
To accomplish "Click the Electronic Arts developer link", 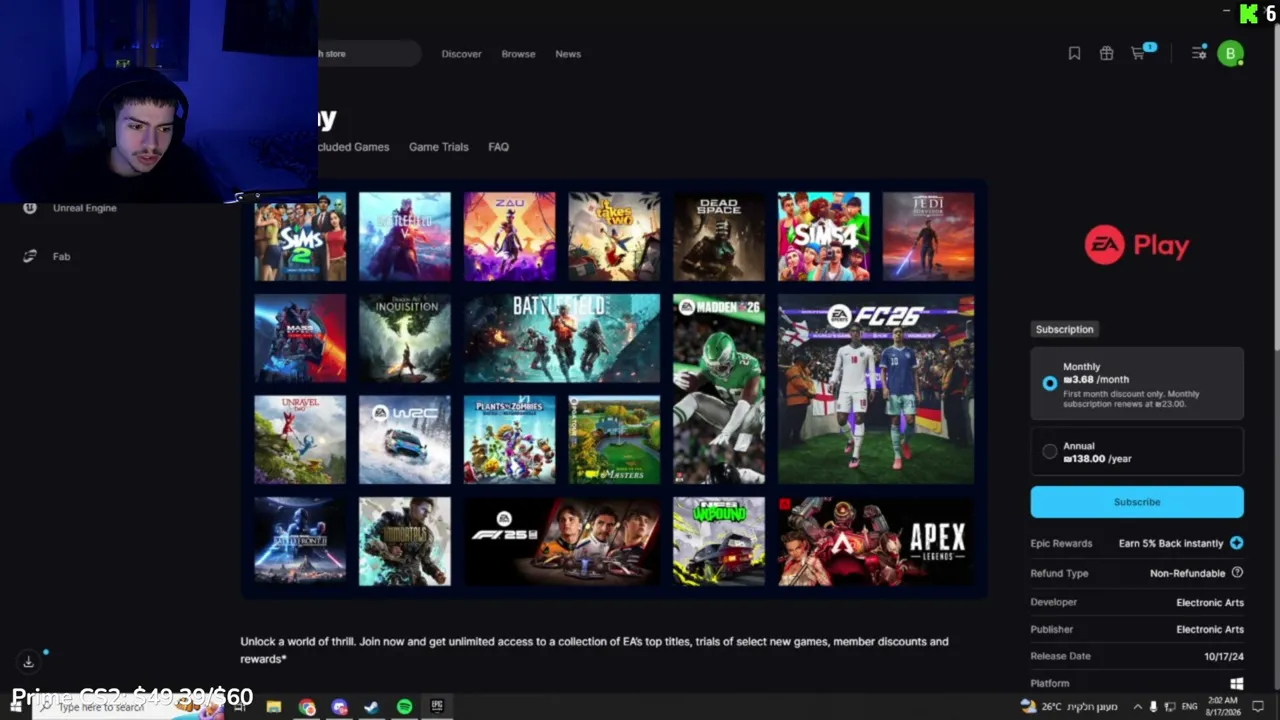I will pyautogui.click(x=1210, y=602).
